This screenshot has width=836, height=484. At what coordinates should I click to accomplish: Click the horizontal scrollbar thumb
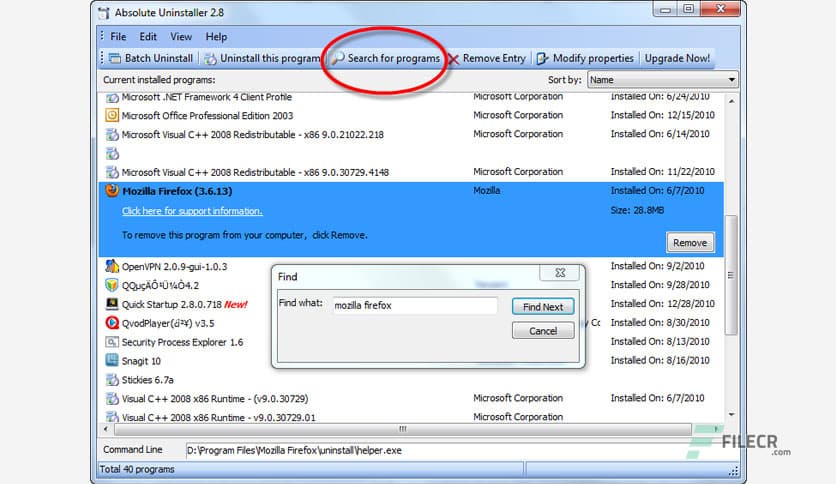click(403, 429)
